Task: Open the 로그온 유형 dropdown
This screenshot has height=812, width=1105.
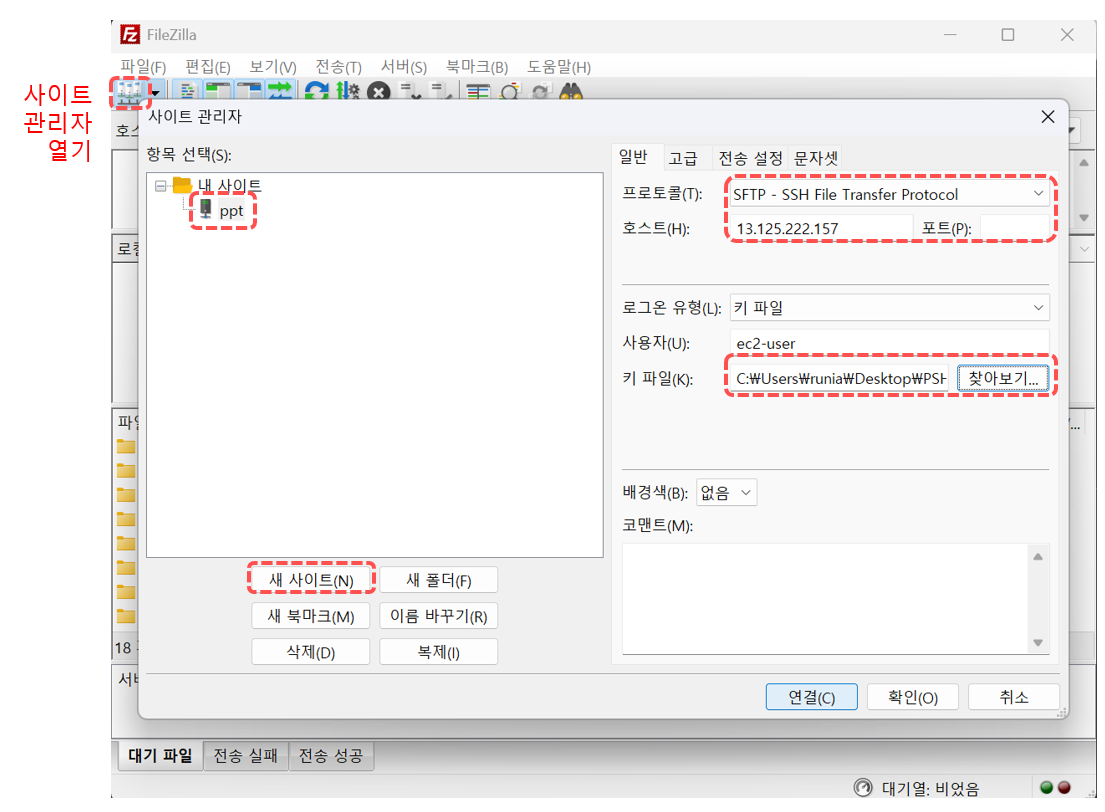Action: tap(889, 307)
